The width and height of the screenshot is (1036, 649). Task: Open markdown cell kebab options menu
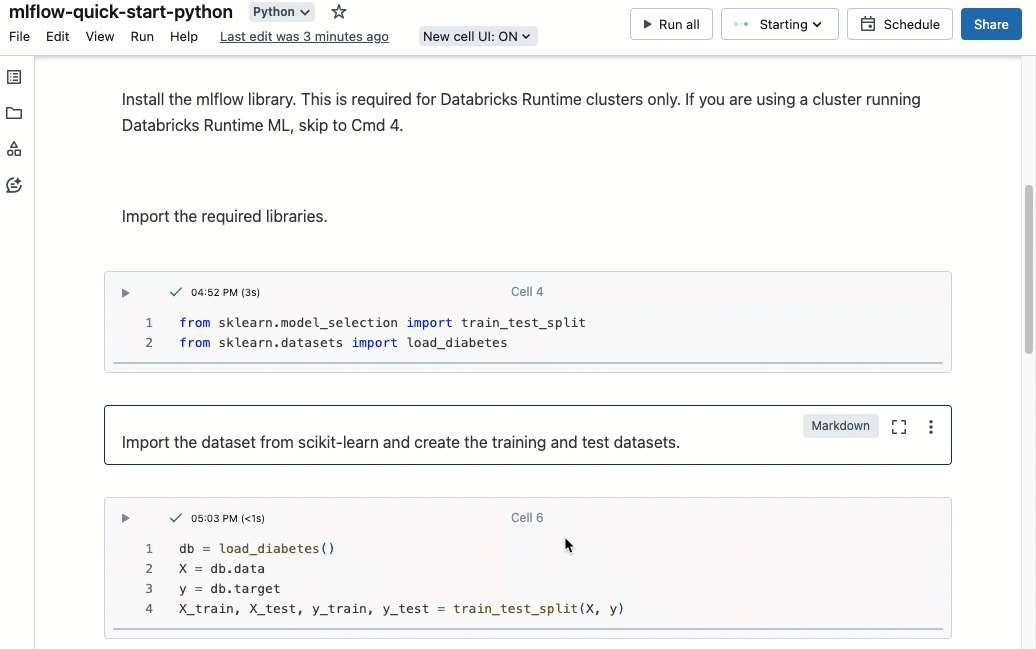point(930,427)
